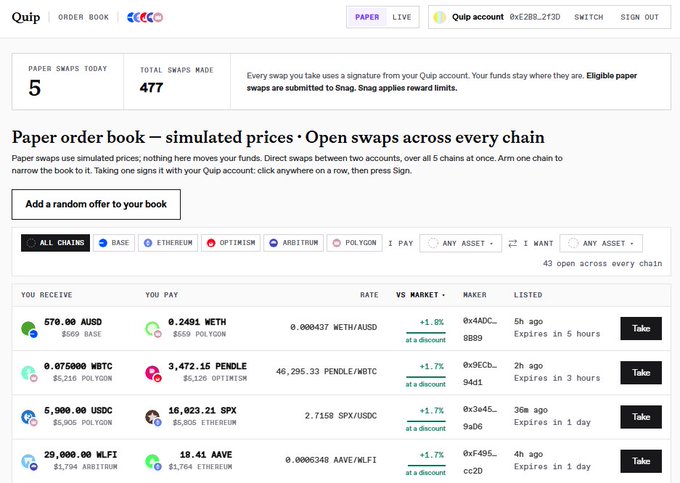Take the 5,900.00 USDC swap
Screen dimensions: 680x483
[x=641, y=417]
